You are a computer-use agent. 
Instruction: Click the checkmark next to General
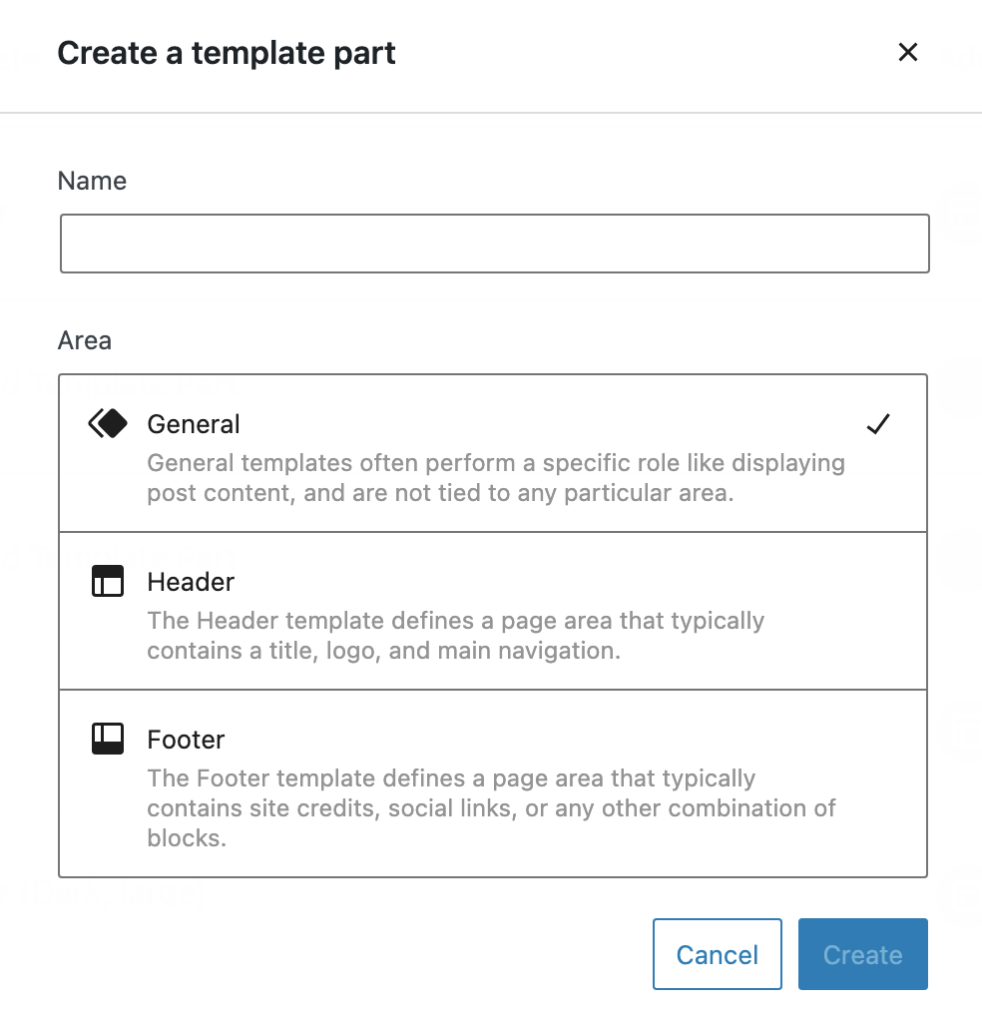(878, 423)
